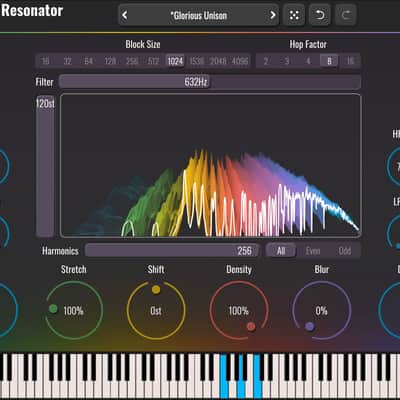Go to the next preset arrow
400x400 pixels.
[273, 15]
